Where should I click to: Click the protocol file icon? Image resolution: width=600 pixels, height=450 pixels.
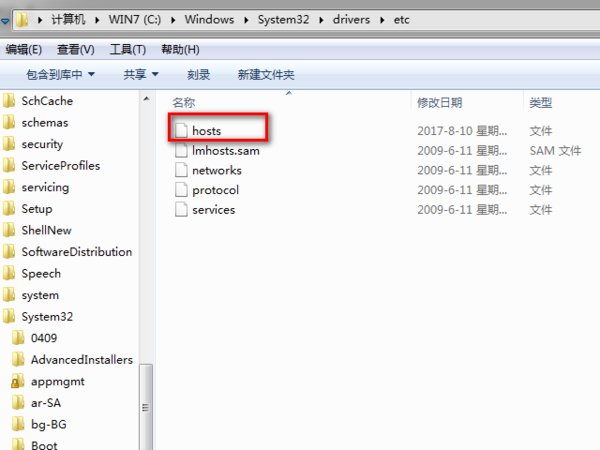pos(181,190)
